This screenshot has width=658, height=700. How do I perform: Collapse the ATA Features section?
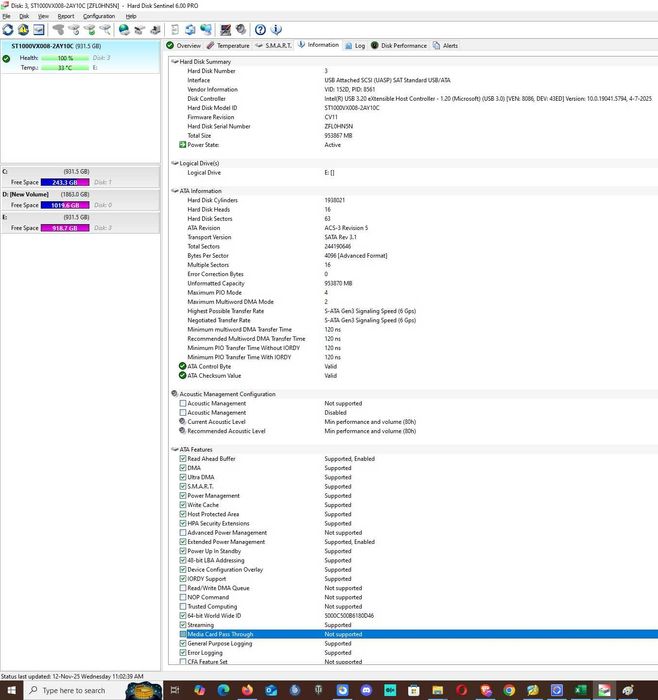(x=175, y=449)
